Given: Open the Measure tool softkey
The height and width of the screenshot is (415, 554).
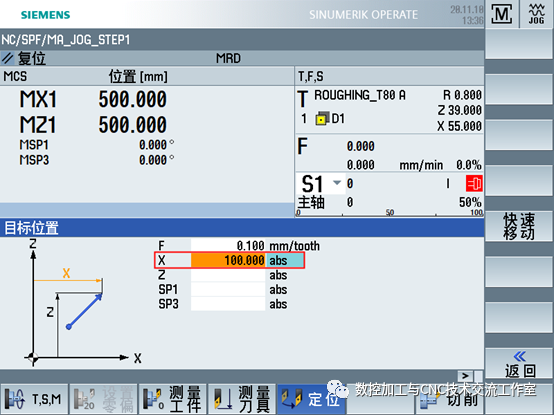Looking at the screenshot, I should (242, 399).
